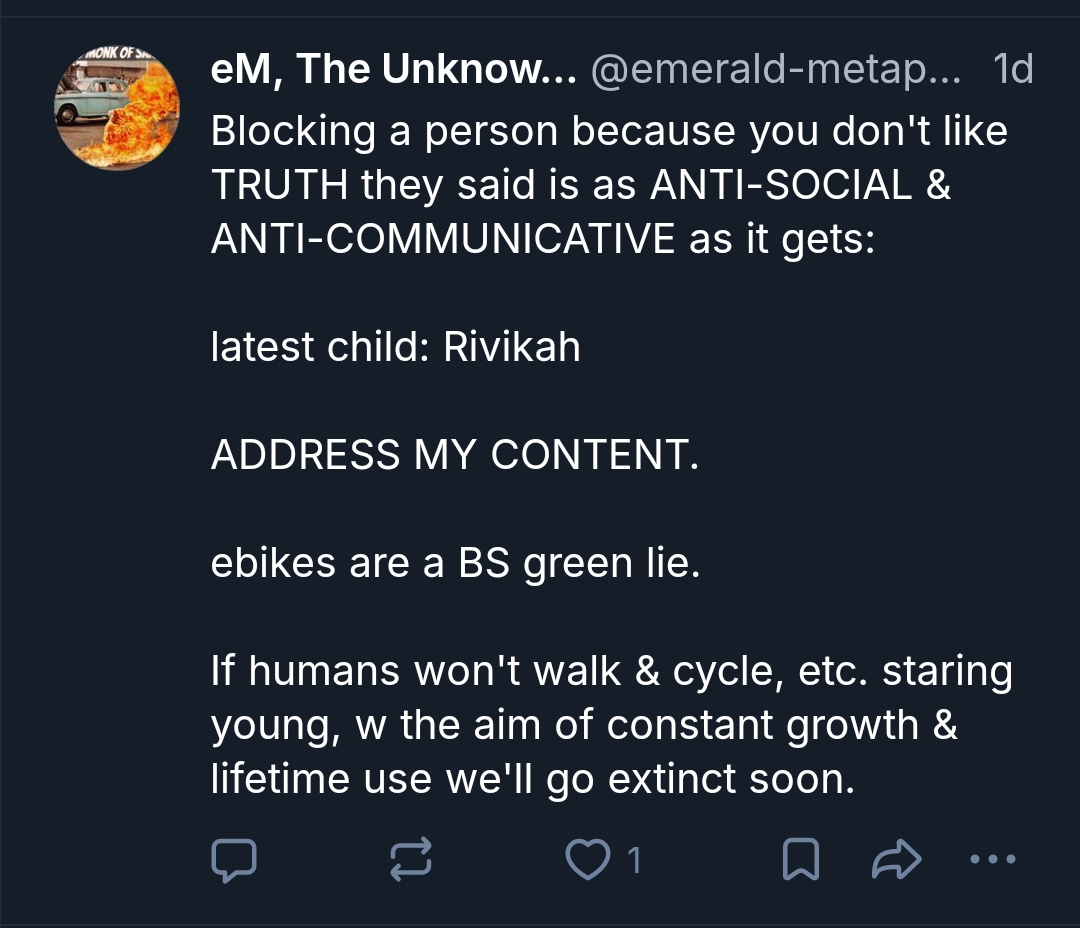Viewport: 1080px width, 928px height.
Task: Click the word "ANTI-COMMUNICATIVE" in the post
Action: [442, 240]
